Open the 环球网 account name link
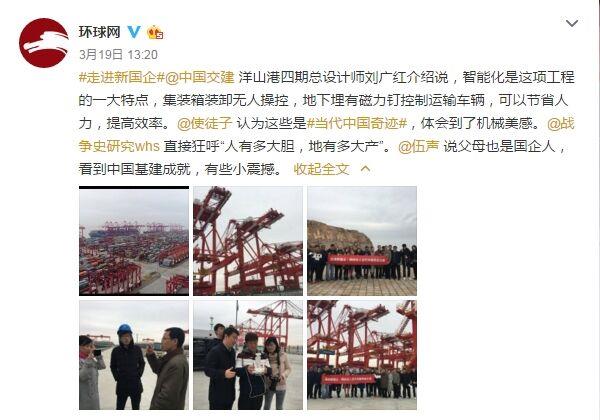Viewport: 600px width, 420px height. [x=100, y=32]
